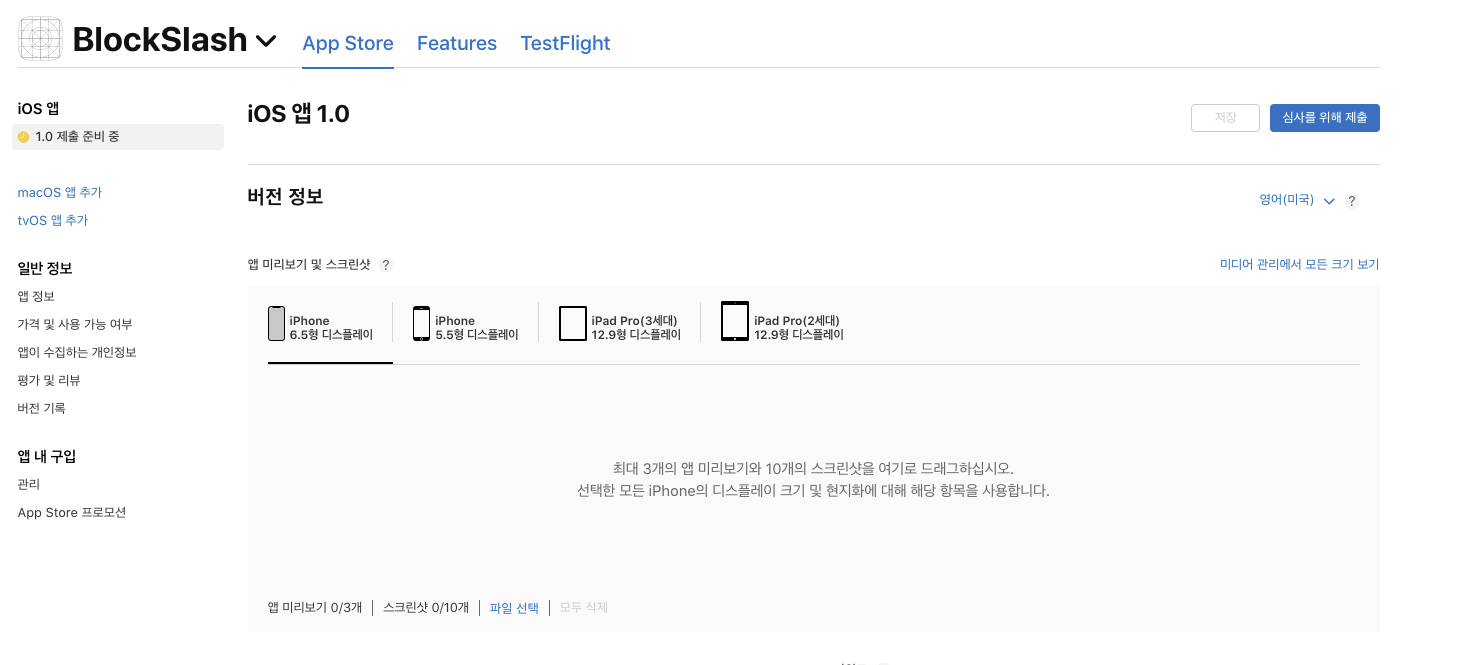Click the iPhone 6.5형 device icon
The image size is (1460, 665).
[x=277, y=324]
